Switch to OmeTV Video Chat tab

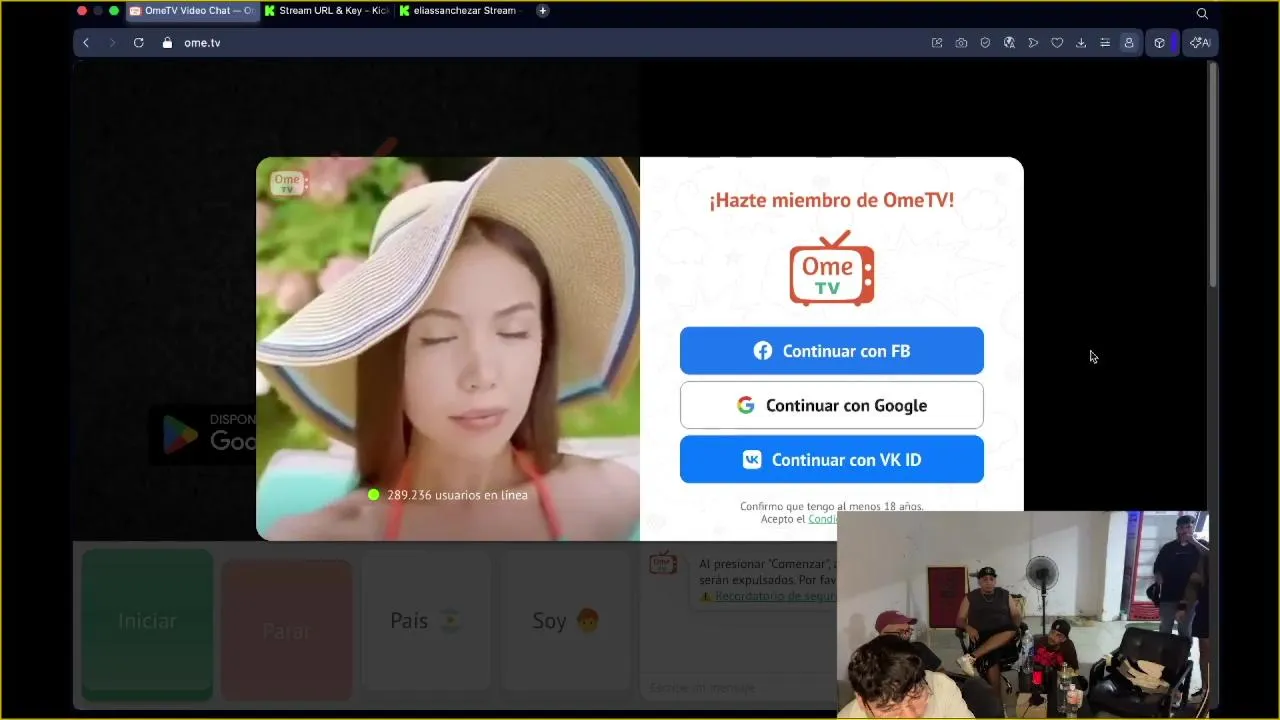click(x=192, y=11)
